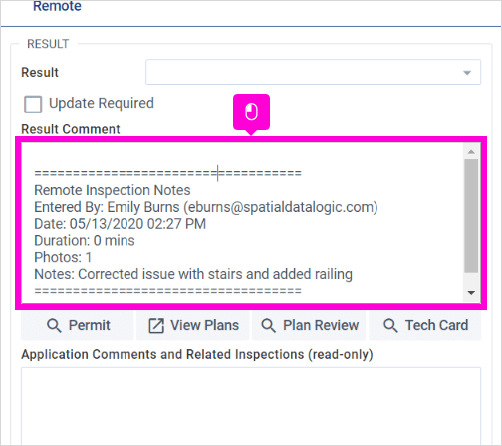Tick the Update Required checkbox
502x446 pixels.
point(33,104)
